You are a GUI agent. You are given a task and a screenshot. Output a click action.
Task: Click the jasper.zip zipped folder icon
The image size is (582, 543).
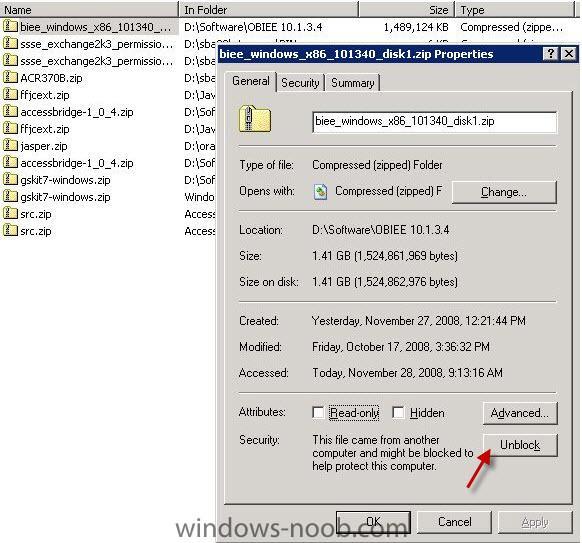(x=10, y=145)
